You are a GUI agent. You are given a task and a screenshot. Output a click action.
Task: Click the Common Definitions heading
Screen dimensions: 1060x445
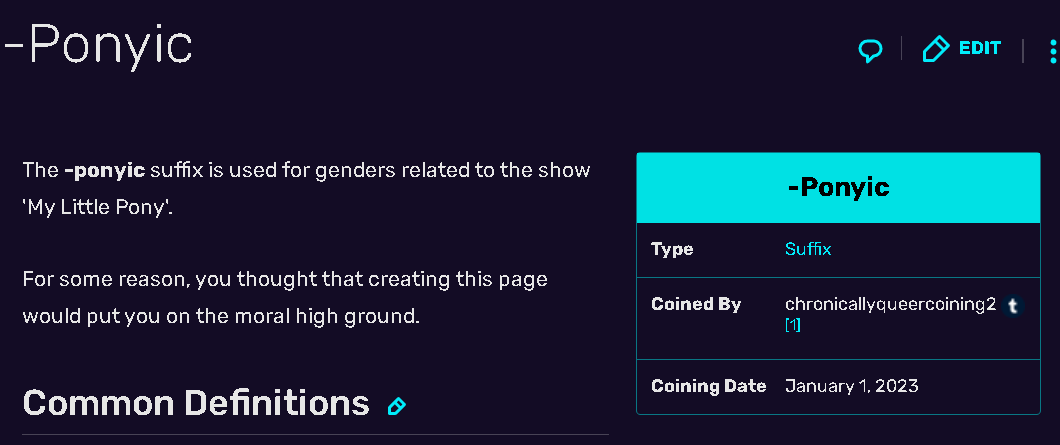(196, 403)
